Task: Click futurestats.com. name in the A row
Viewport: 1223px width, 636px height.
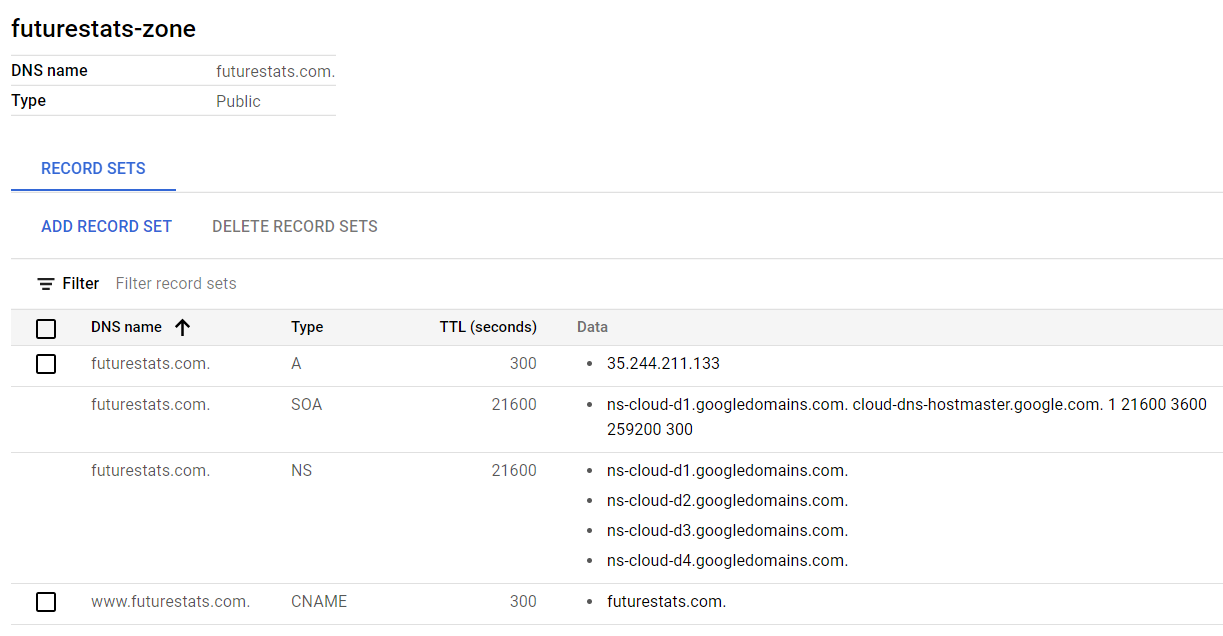Action: point(150,364)
